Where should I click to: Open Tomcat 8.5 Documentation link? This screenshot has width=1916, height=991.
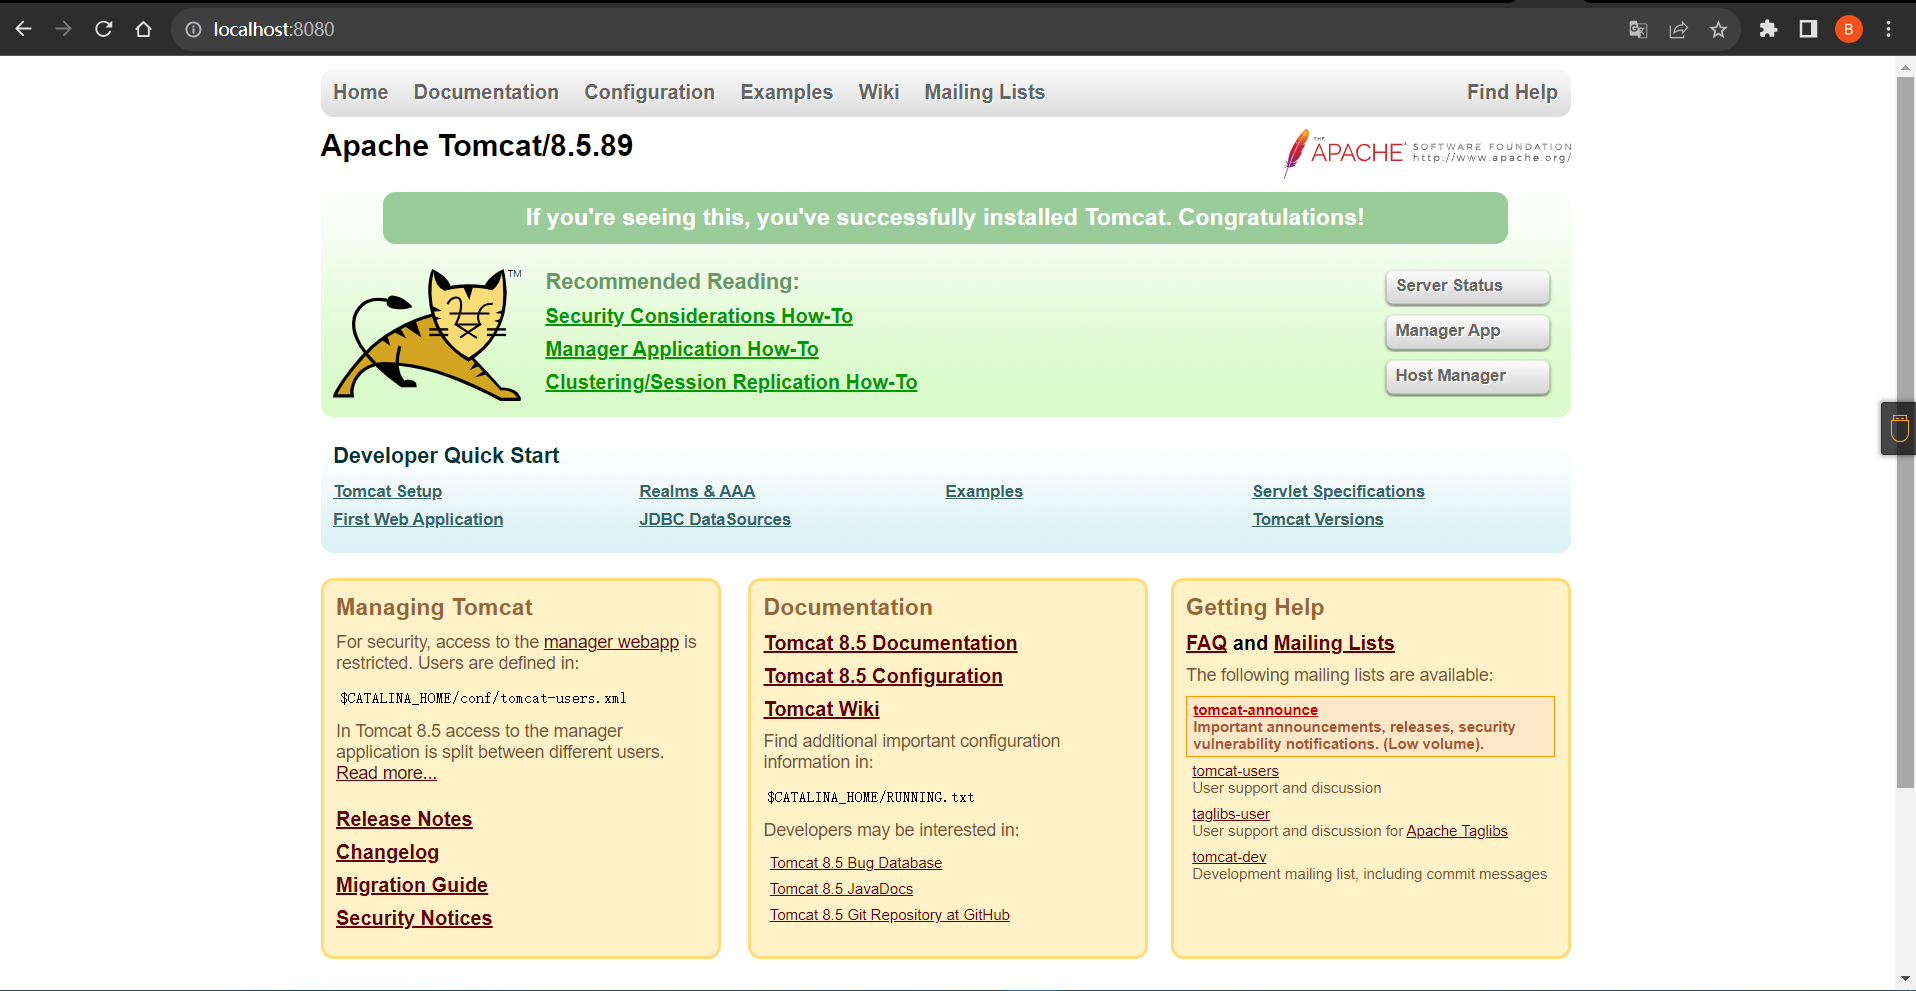(890, 643)
